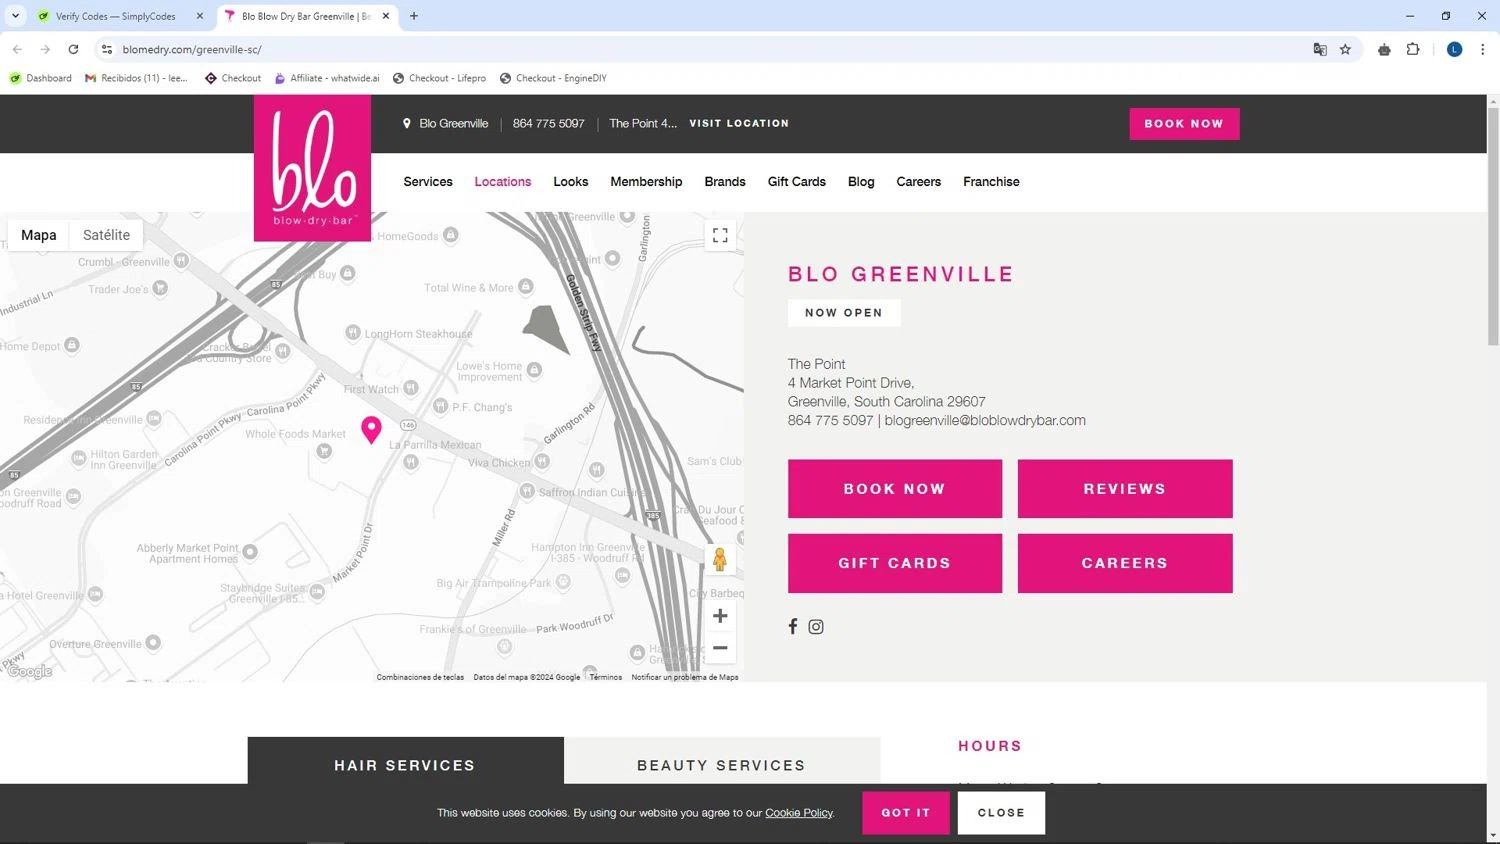
Task: Select the Beauty Services tab
Action: tap(721, 761)
